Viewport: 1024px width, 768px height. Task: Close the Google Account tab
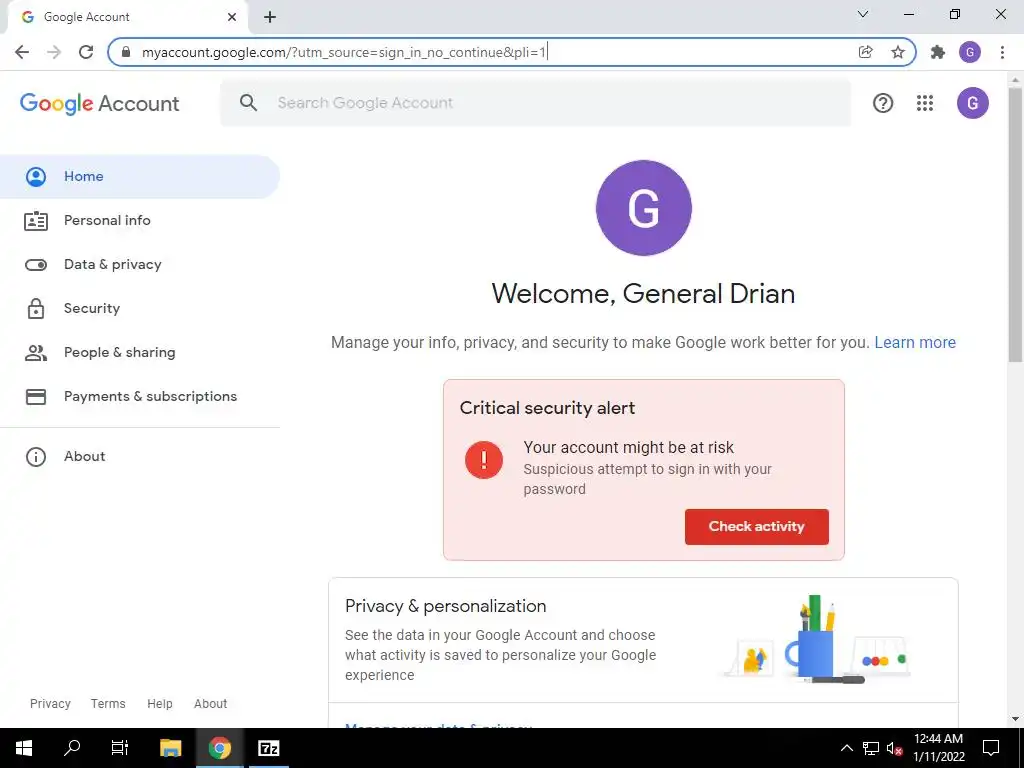[232, 17]
